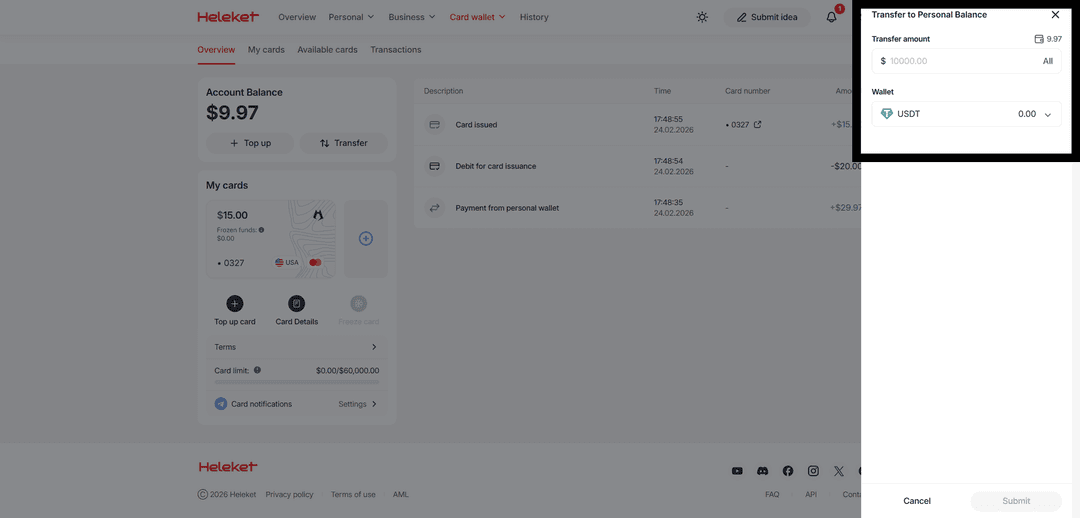This screenshot has height=518, width=1080.
Task: Expand the USDT wallet dropdown
Action: 1047,115
